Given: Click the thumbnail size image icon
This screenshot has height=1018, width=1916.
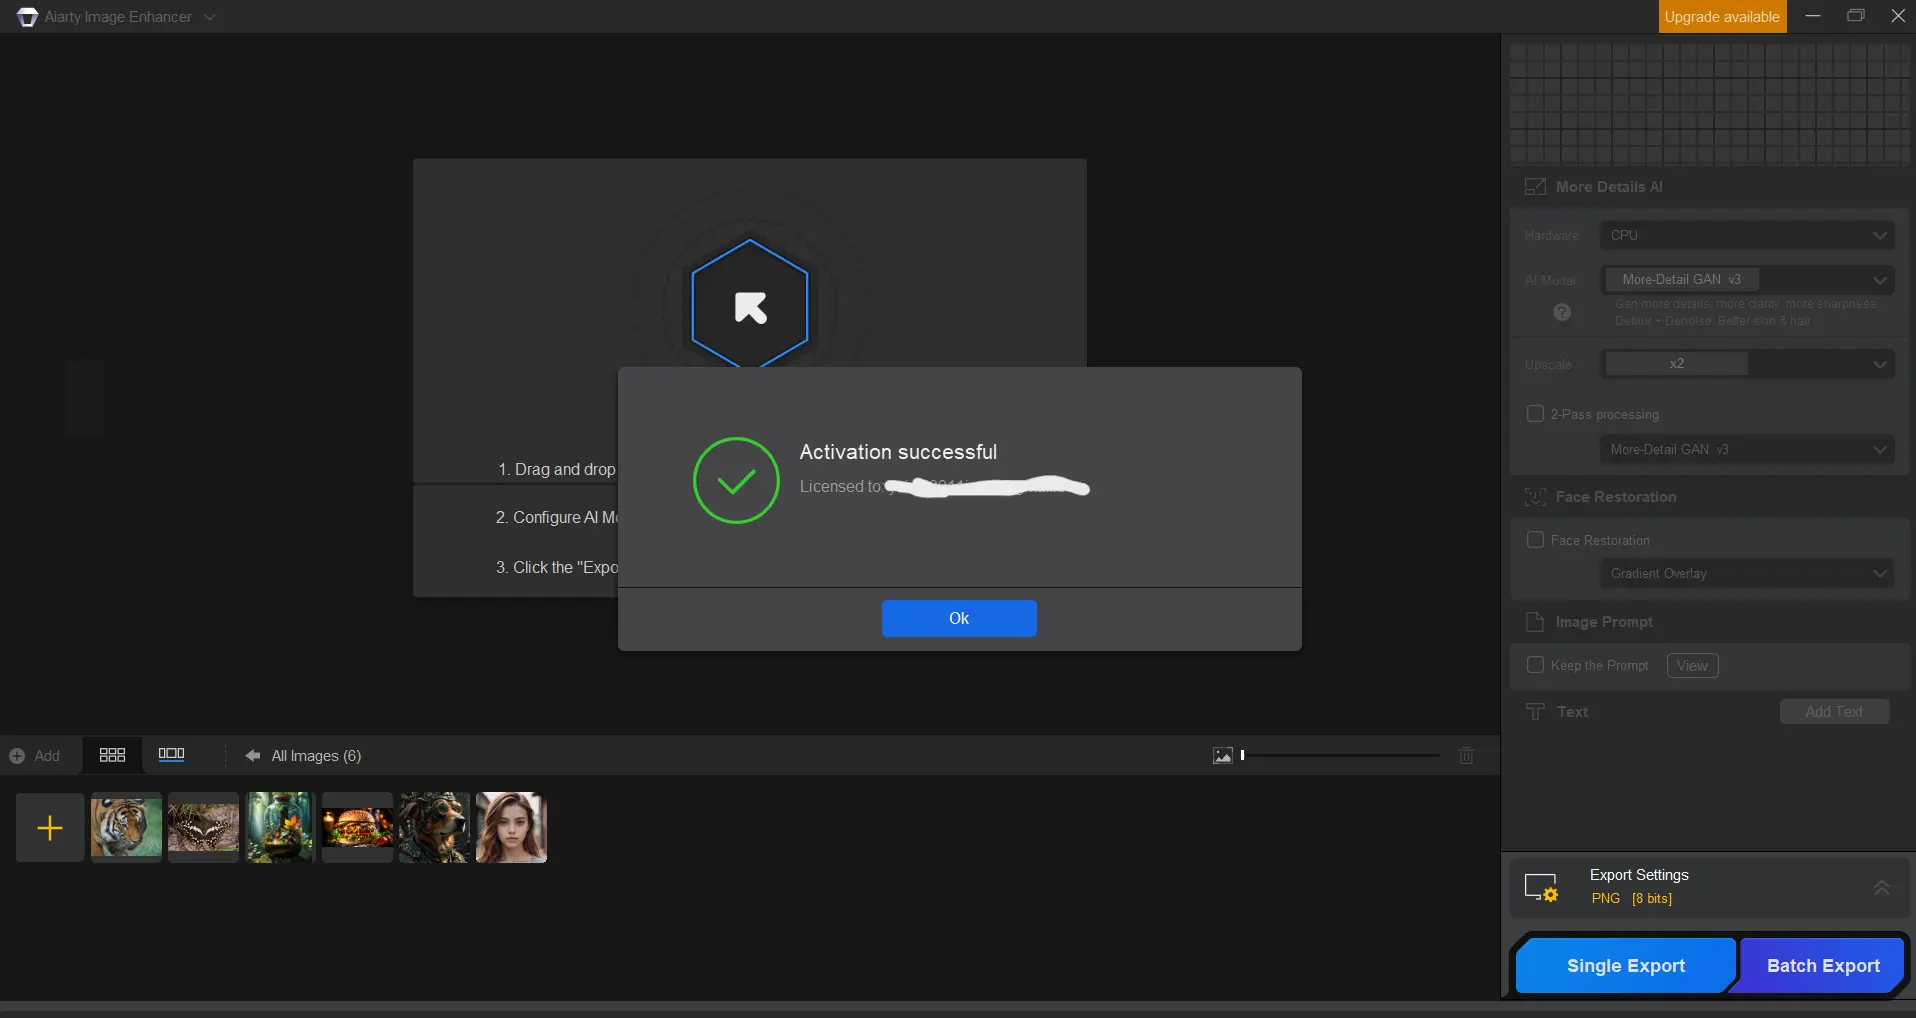Looking at the screenshot, I should coord(1222,756).
